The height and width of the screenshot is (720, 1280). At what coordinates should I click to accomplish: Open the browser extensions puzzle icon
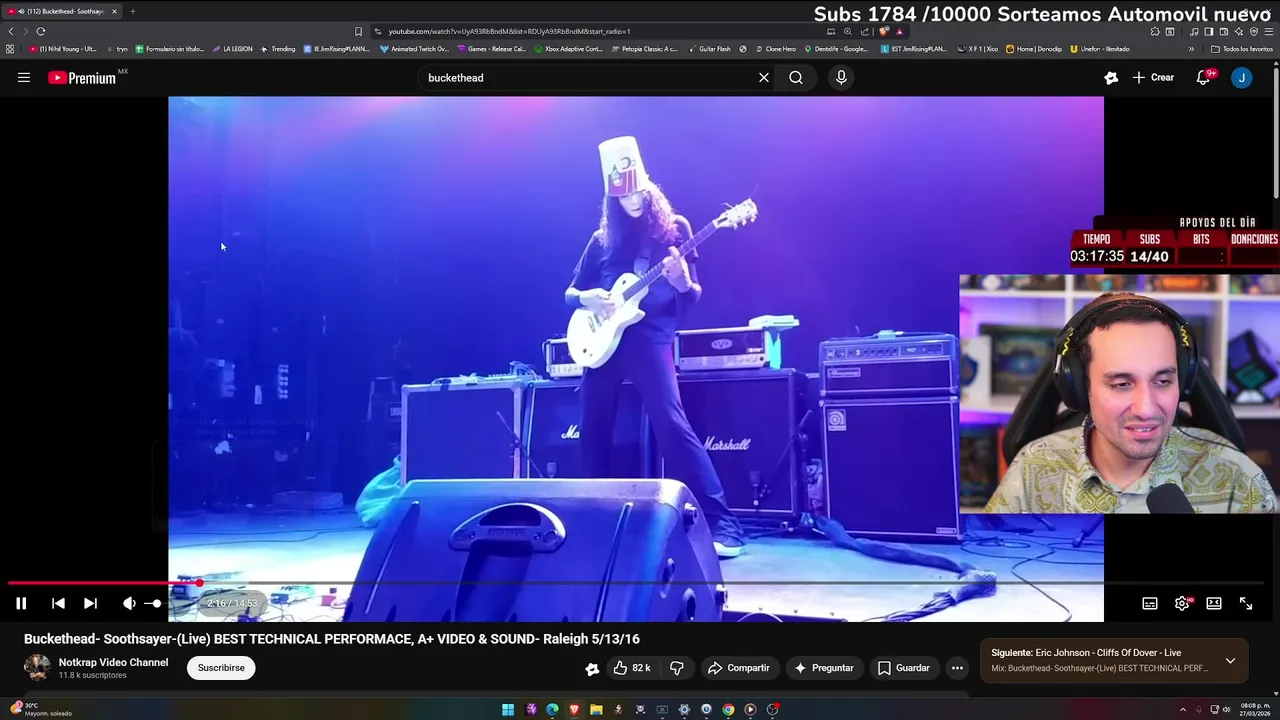pyautogui.click(x=1154, y=31)
